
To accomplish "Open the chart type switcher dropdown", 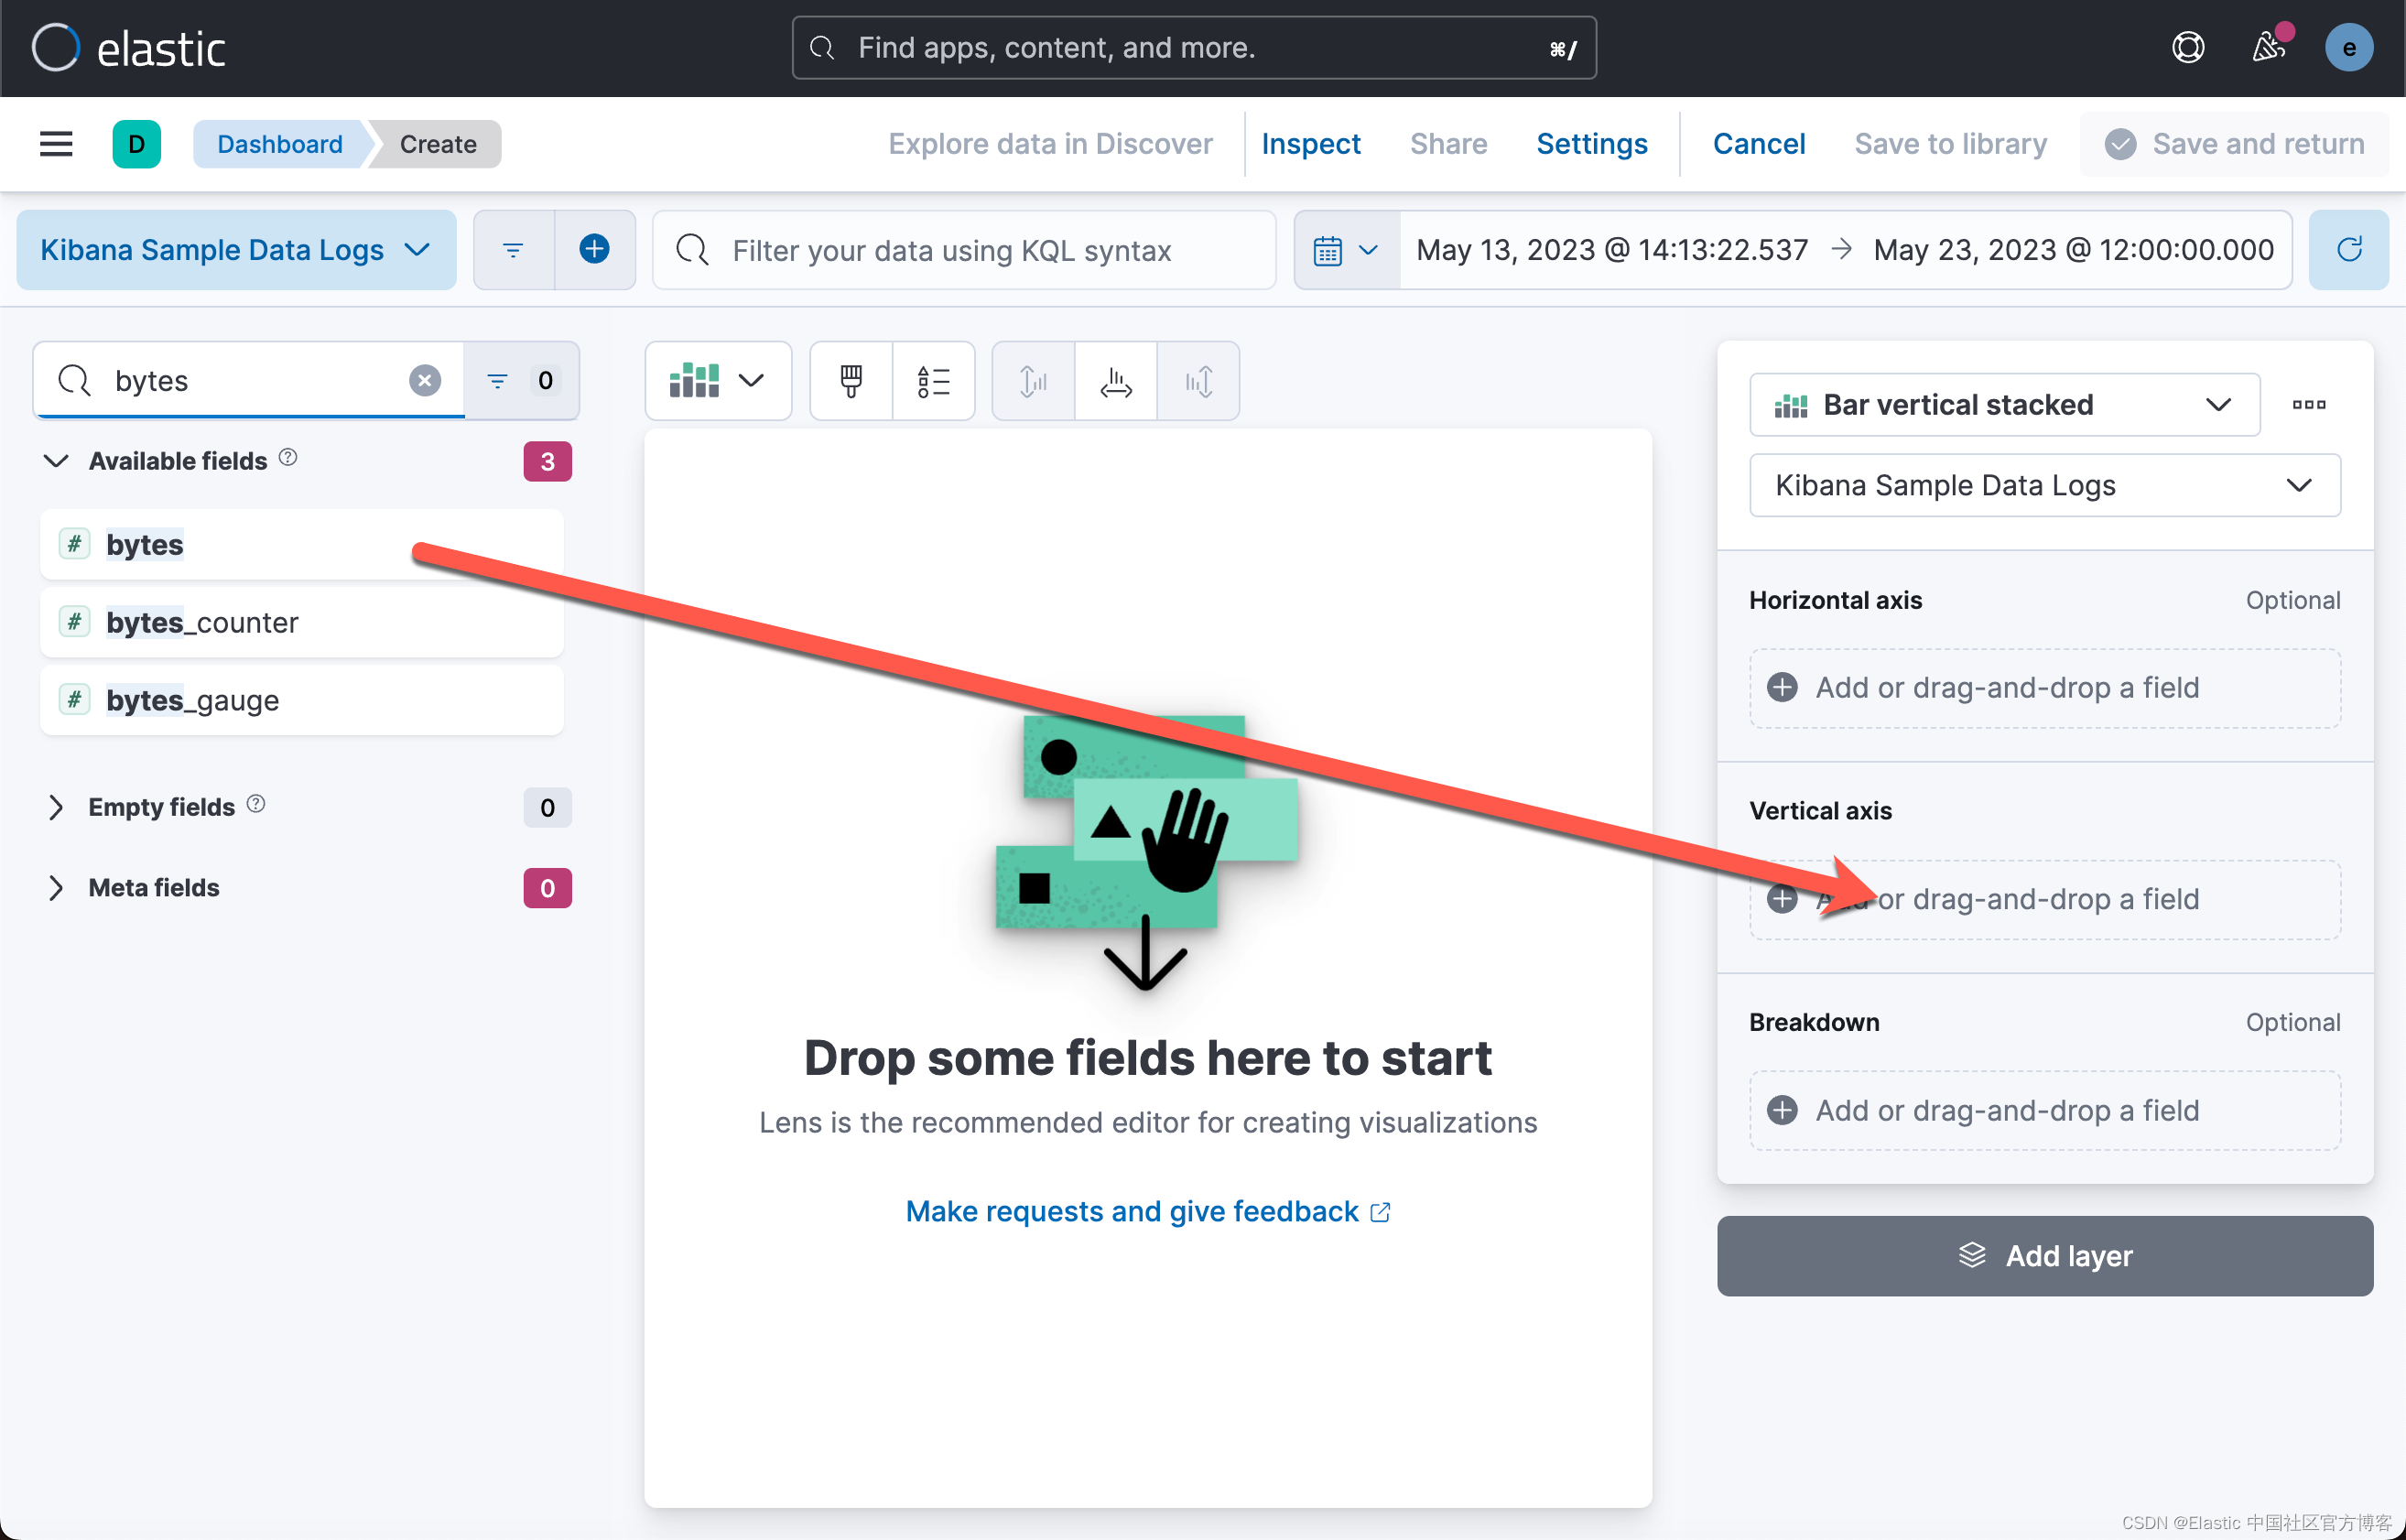I will point(718,381).
